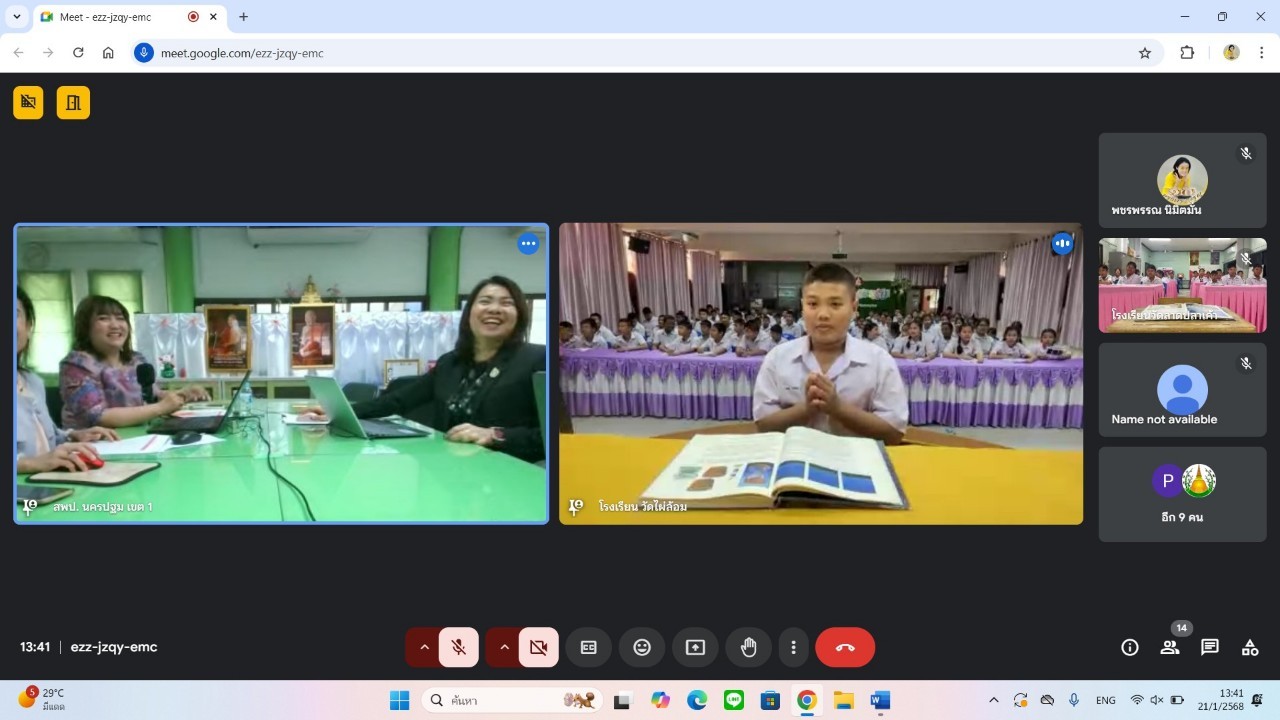Toggle closed captions button
The width and height of the screenshot is (1280, 720).
[x=589, y=647]
